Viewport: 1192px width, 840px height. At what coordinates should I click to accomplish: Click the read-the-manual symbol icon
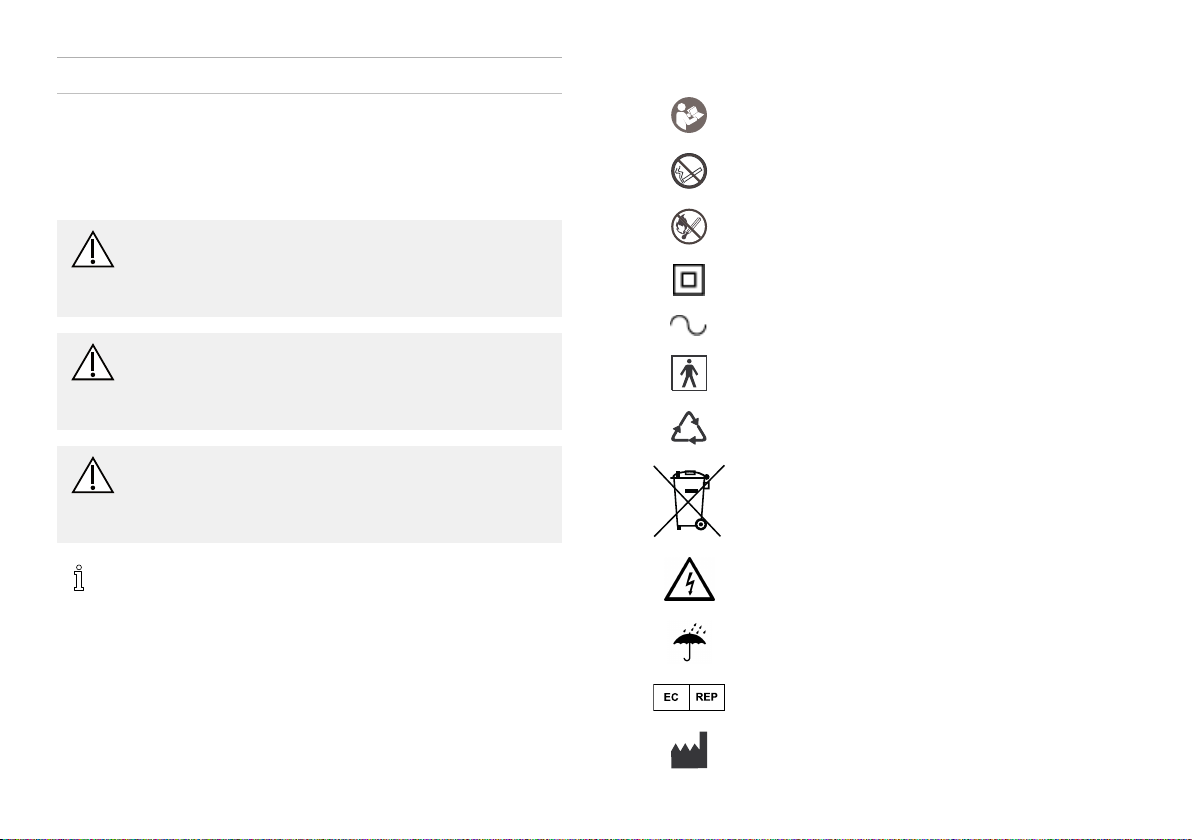tap(689, 116)
